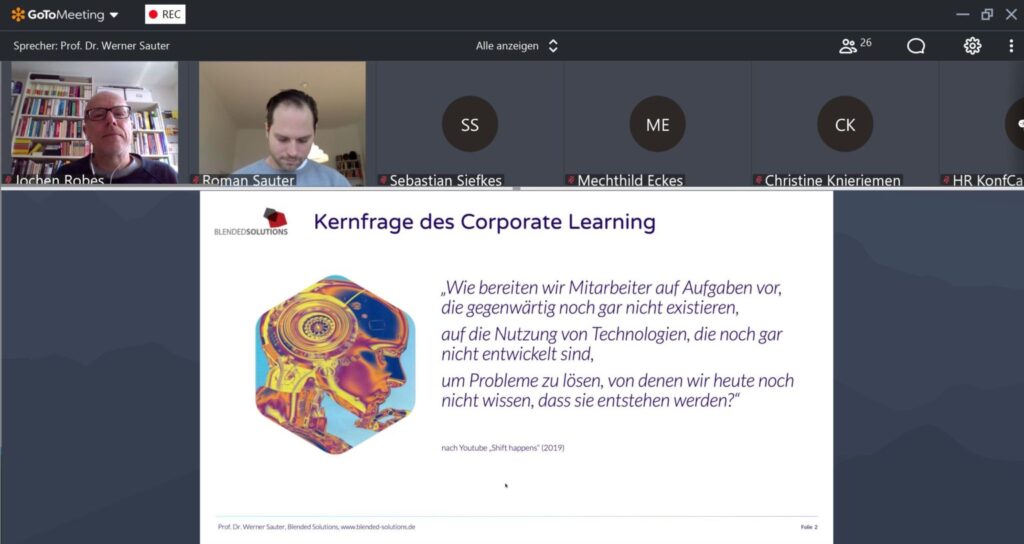This screenshot has width=1024, height=544.
Task: Click muted mic icon beside Sebastian Siefkes
Action: click(383, 180)
